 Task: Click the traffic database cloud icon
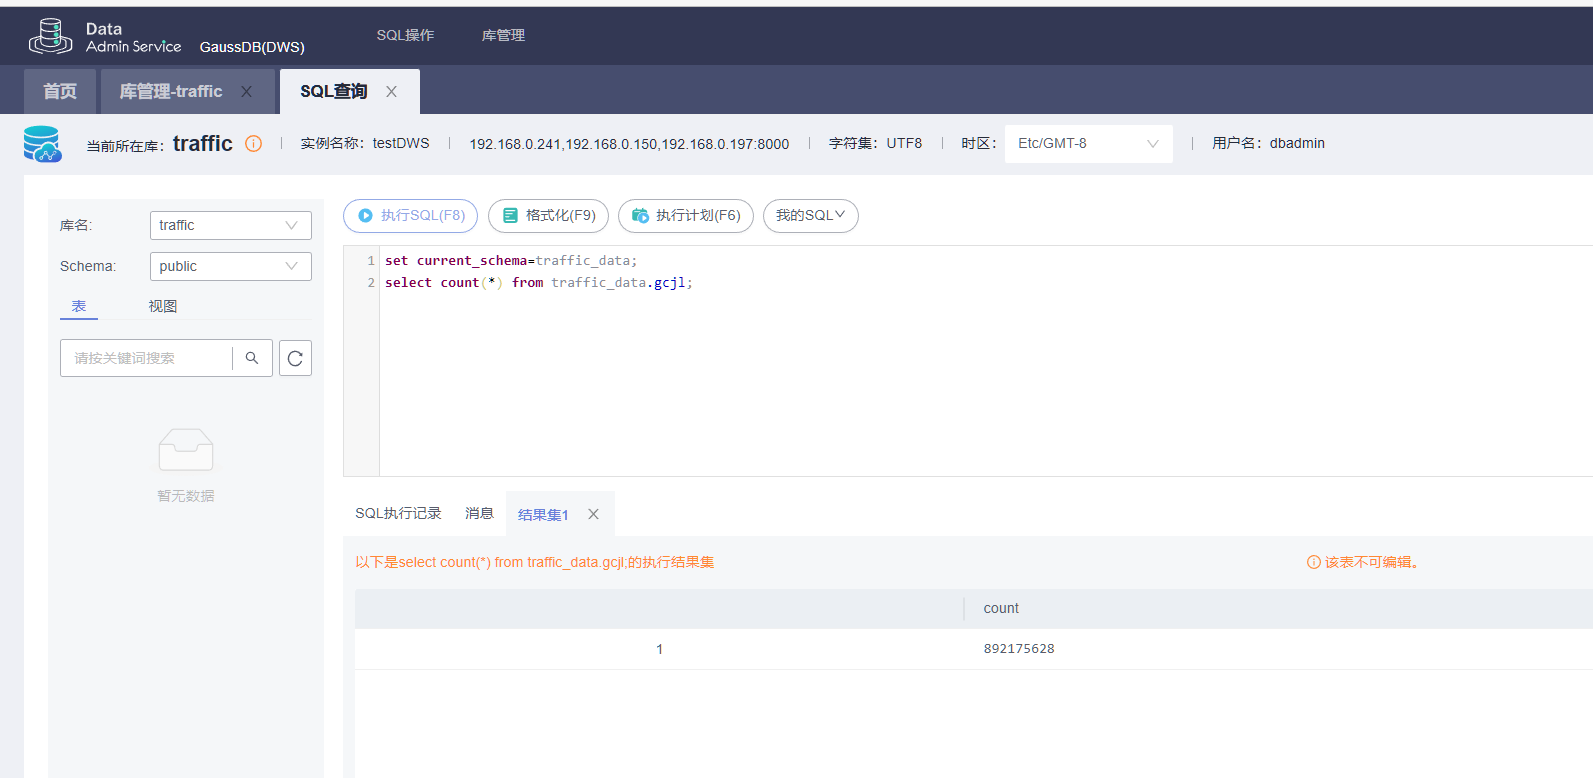point(42,144)
